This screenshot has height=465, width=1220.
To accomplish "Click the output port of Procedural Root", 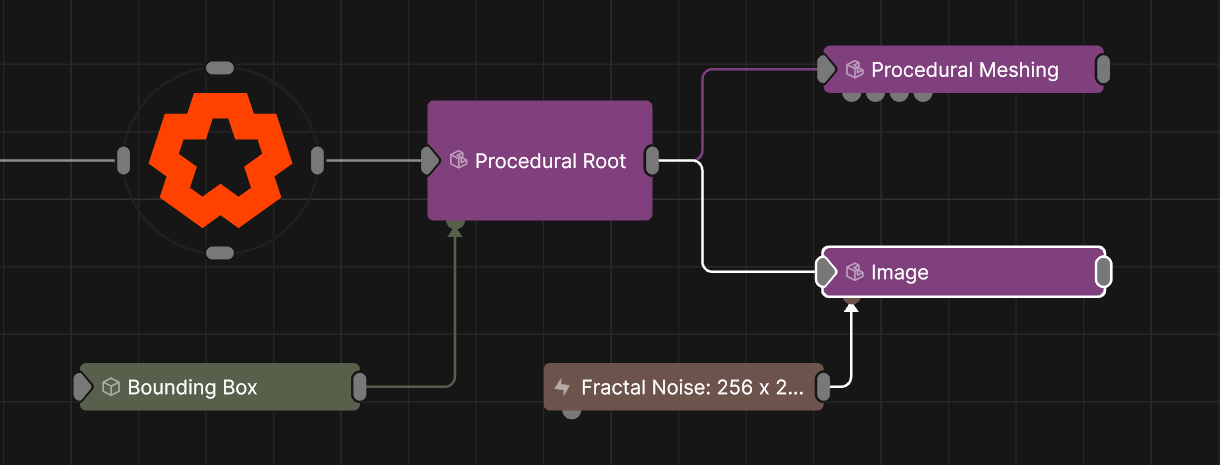I will click(652, 160).
